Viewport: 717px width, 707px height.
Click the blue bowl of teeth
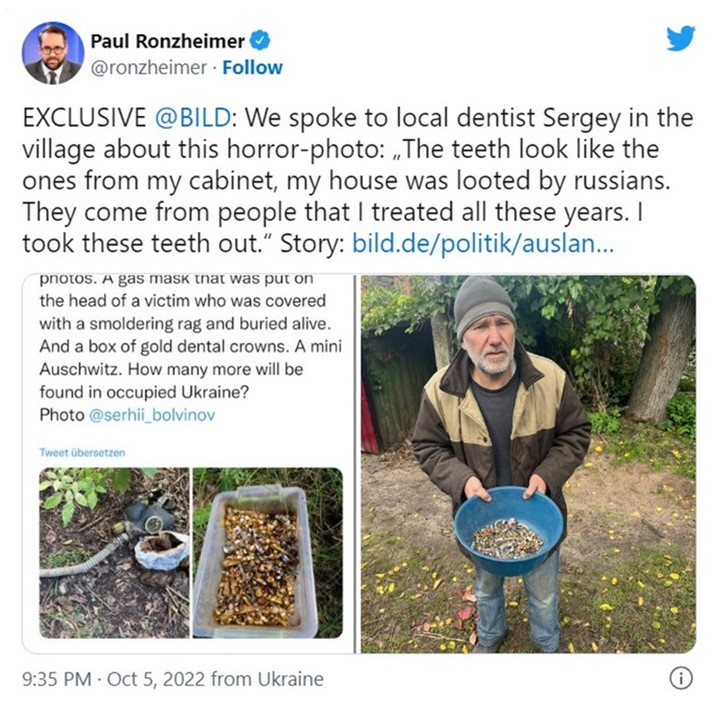click(508, 530)
